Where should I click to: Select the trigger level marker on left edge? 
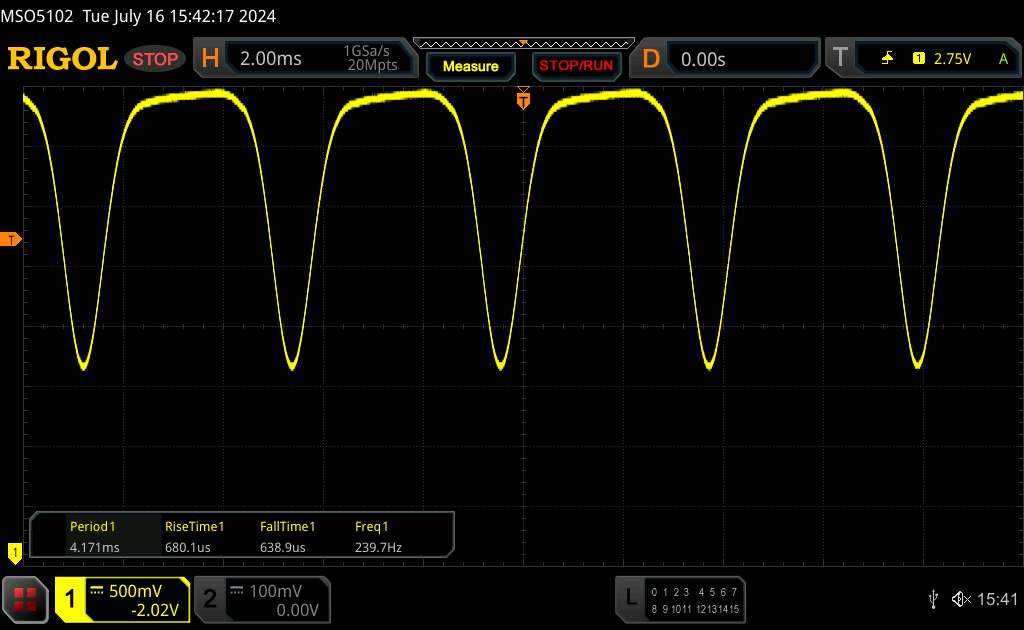point(10,240)
